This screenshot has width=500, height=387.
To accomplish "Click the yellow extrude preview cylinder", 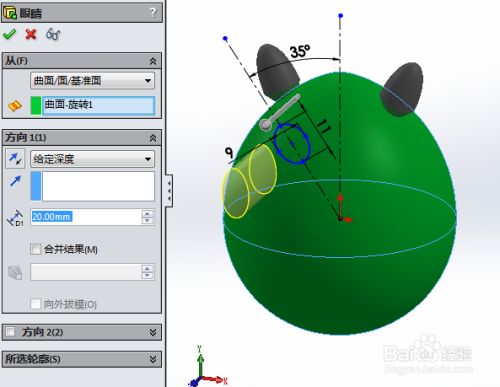I will point(249,182).
